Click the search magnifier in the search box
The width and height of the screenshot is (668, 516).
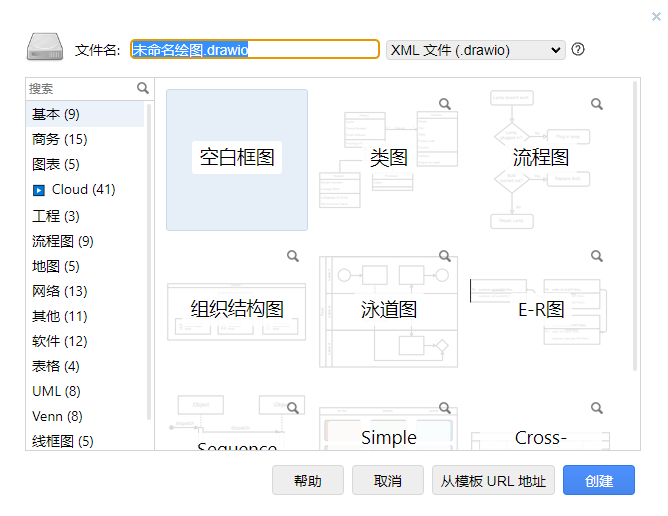tap(143, 88)
